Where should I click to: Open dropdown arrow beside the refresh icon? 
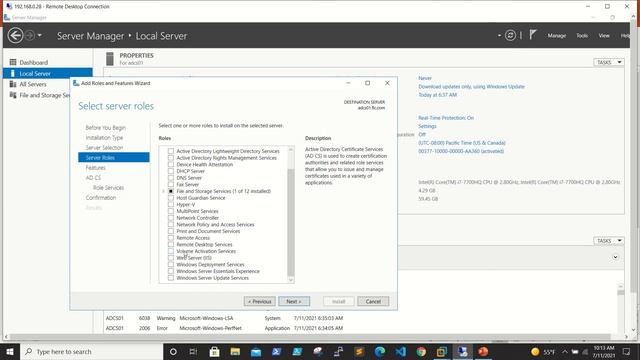click(499, 36)
